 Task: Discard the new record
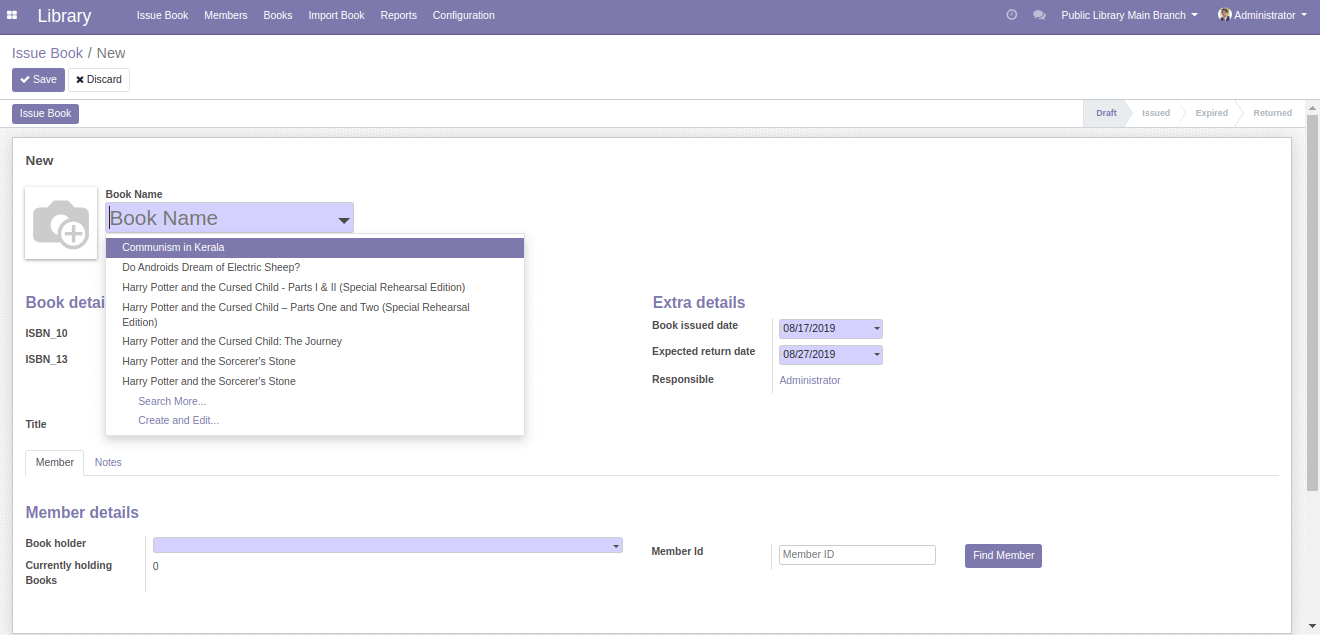(x=99, y=79)
